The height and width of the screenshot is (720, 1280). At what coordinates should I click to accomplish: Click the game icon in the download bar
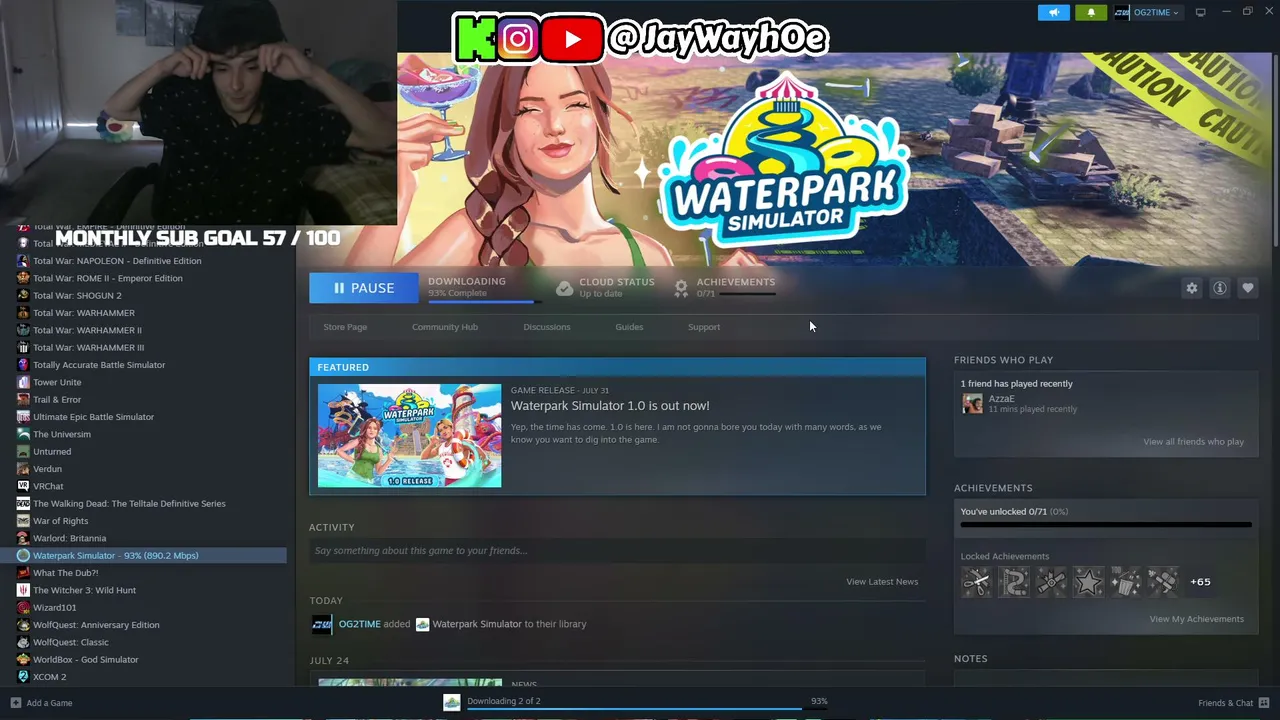(x=452, y=702)
